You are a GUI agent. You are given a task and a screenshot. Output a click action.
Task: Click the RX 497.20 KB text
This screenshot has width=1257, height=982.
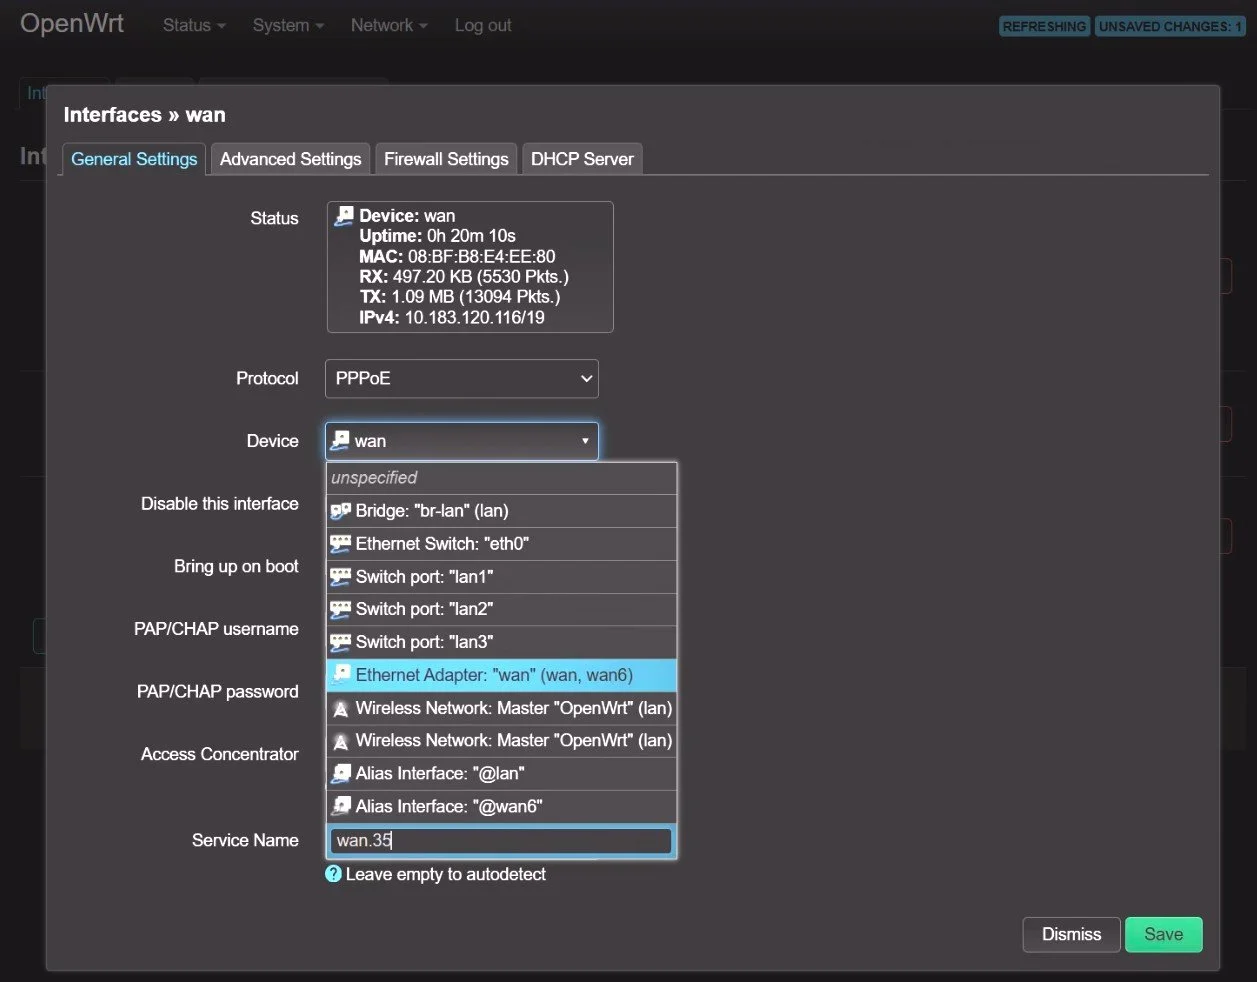click(x=464, y=276)
